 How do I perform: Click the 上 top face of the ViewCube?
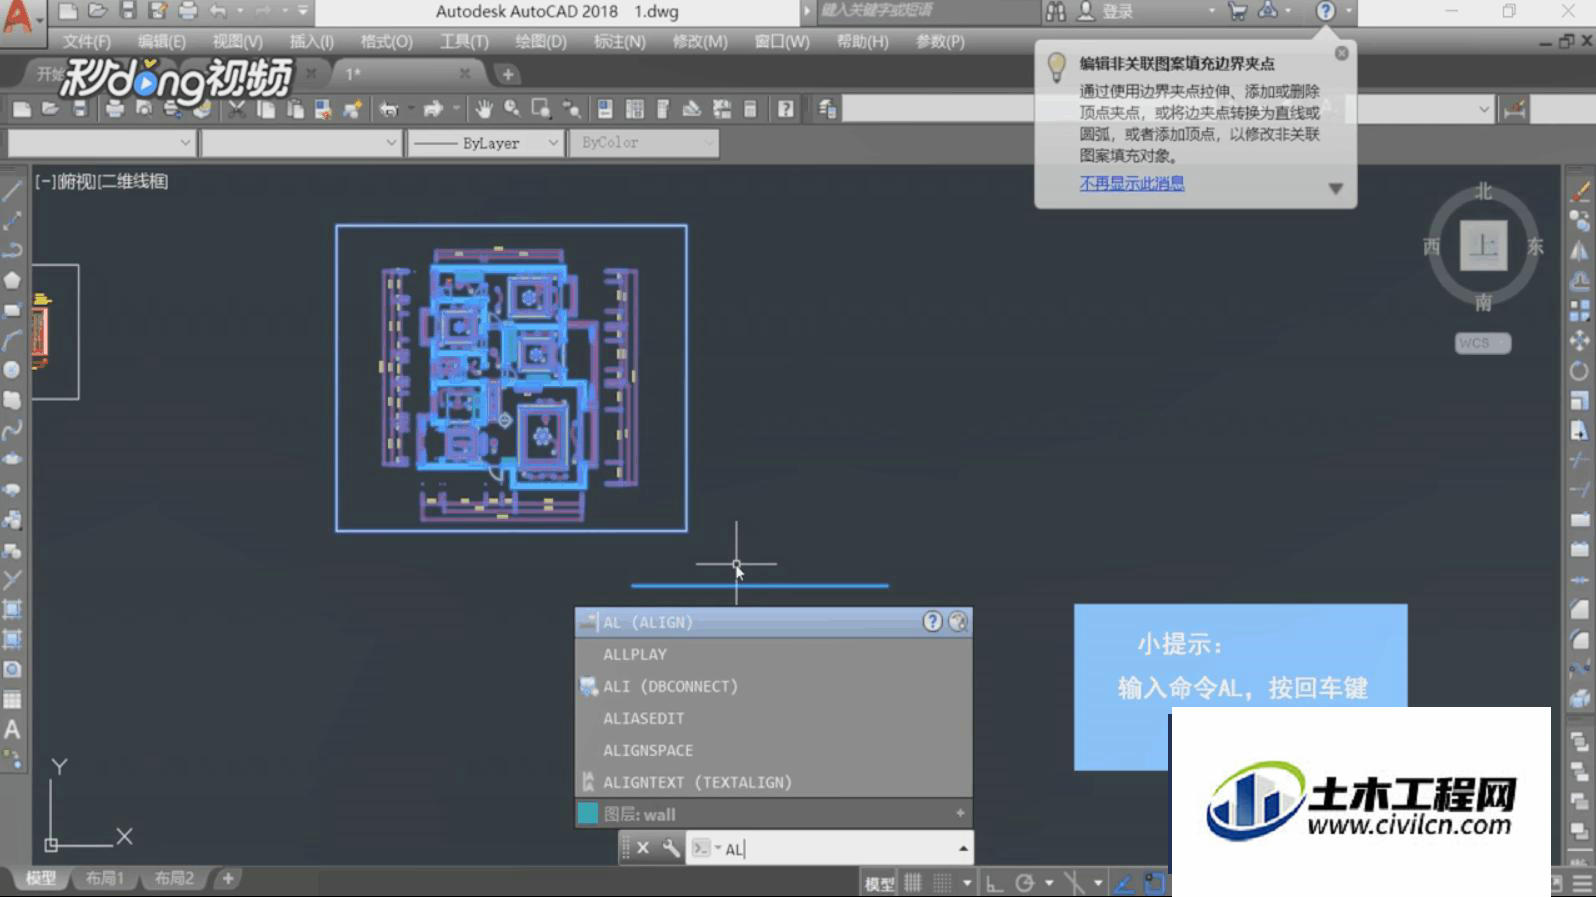(x=1483, y=245)
